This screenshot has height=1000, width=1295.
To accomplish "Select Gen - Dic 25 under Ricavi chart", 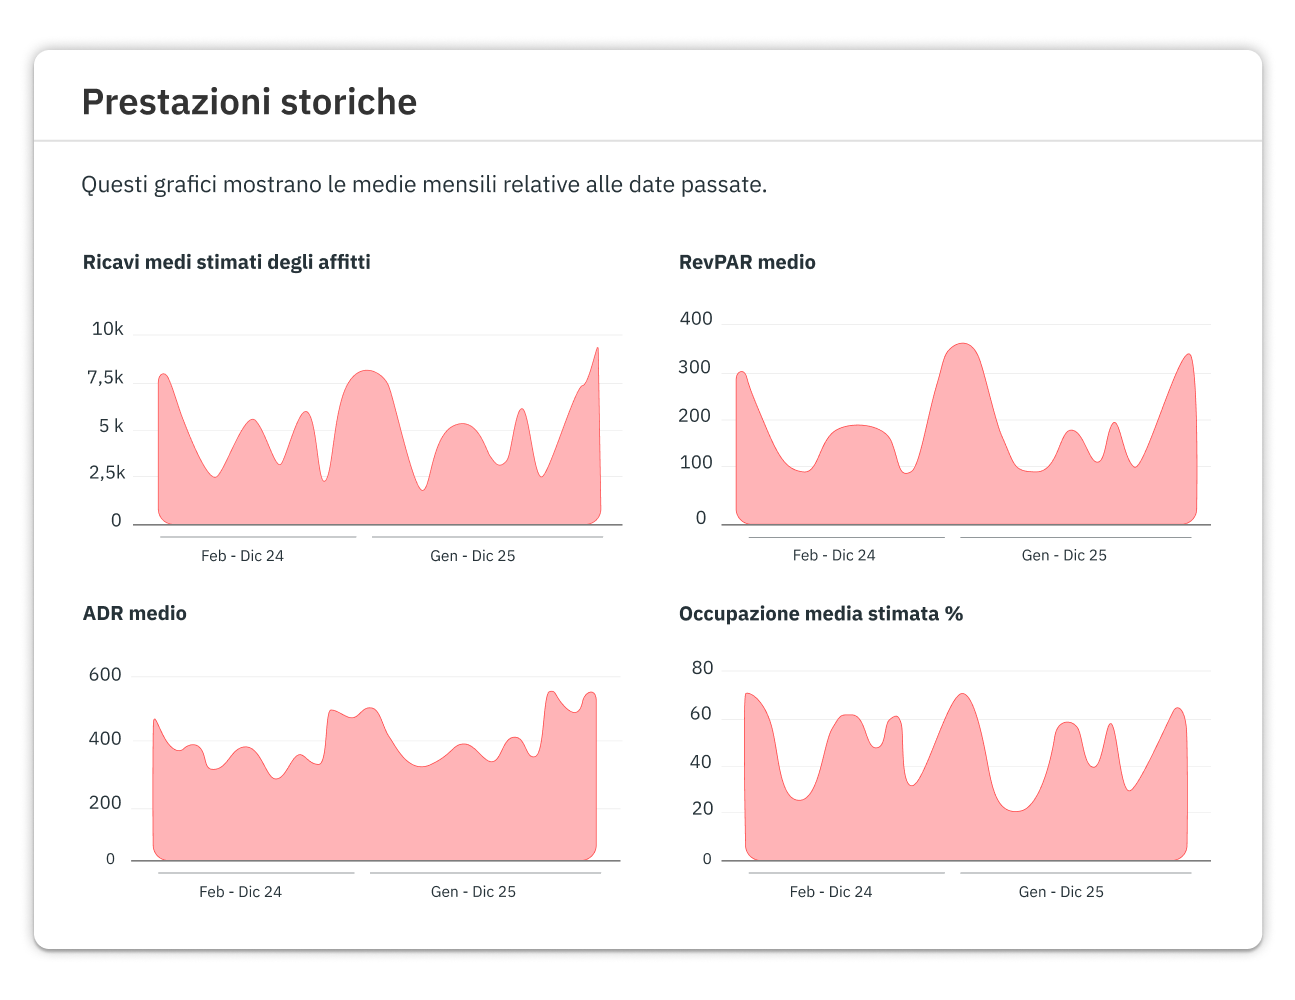I will point(473,556).
